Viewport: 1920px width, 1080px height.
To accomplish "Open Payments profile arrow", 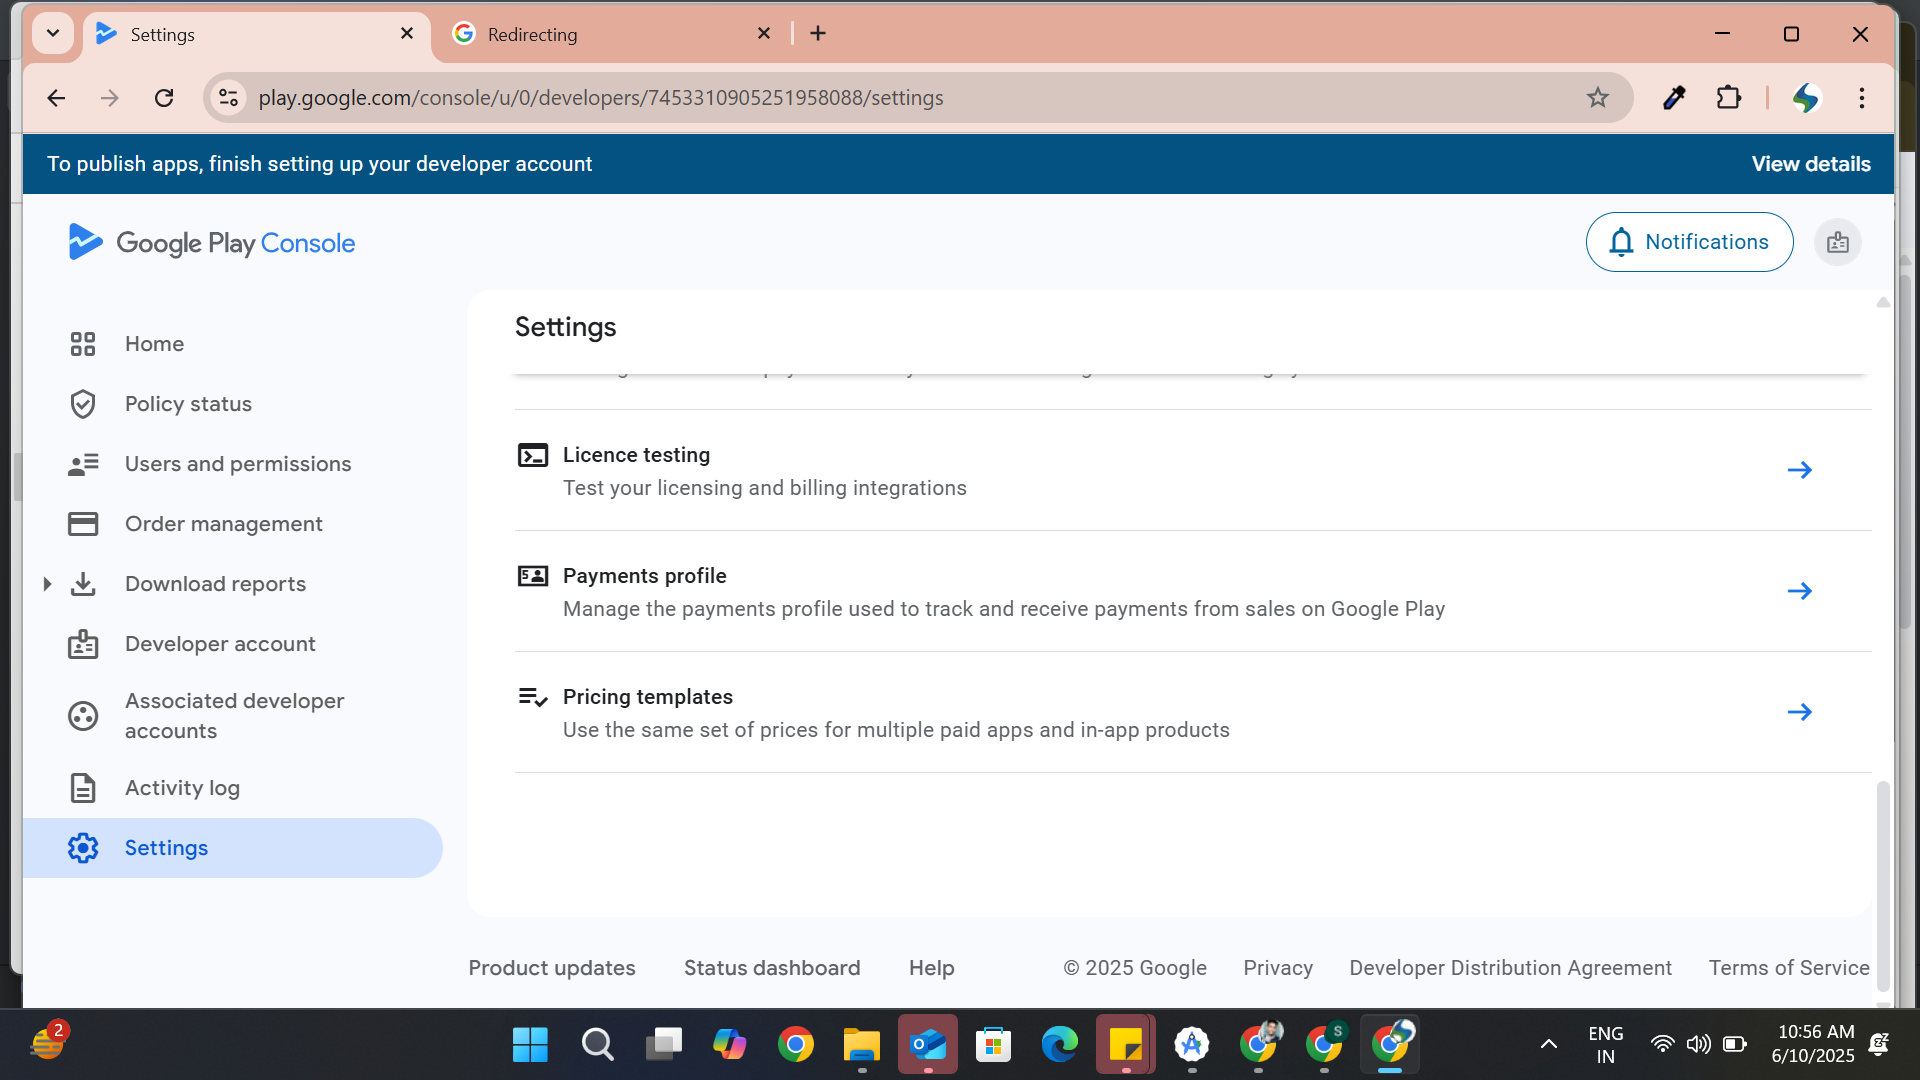I will pyautogui.click(x=1799, y=591).
